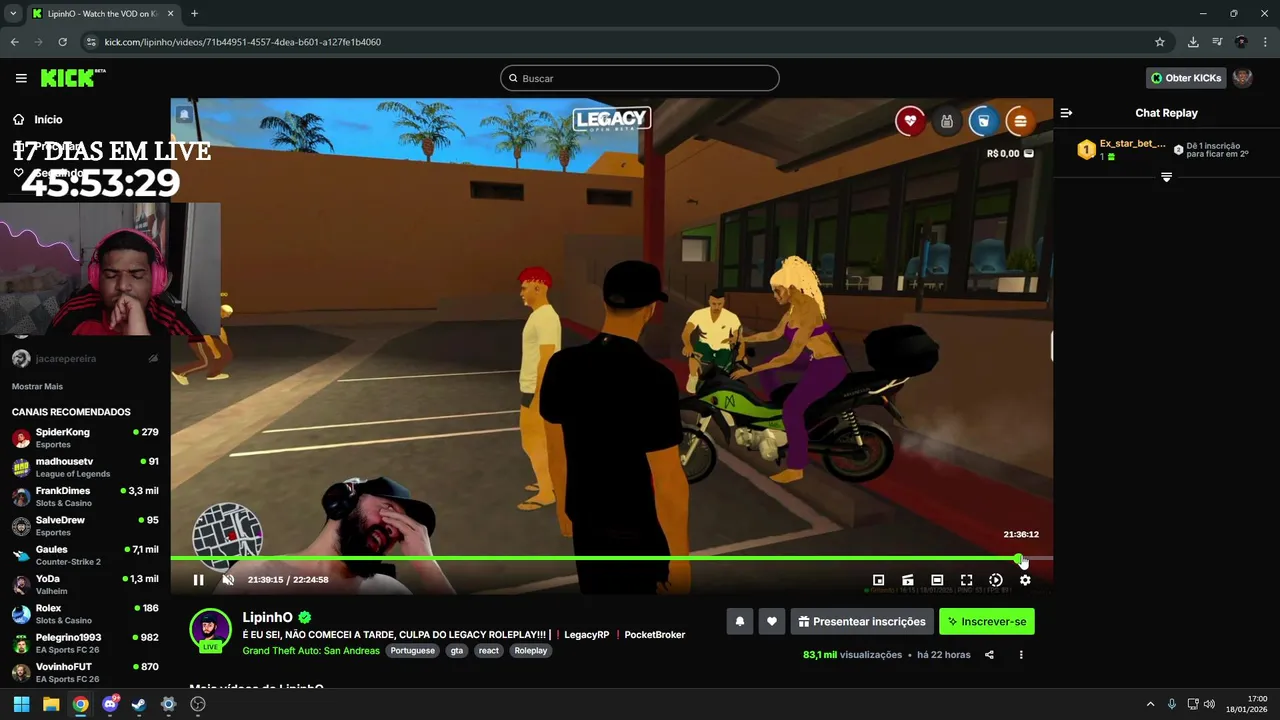Pause the video playback
This screenshot has width=1280, height=720.
(x=198, y=580)
